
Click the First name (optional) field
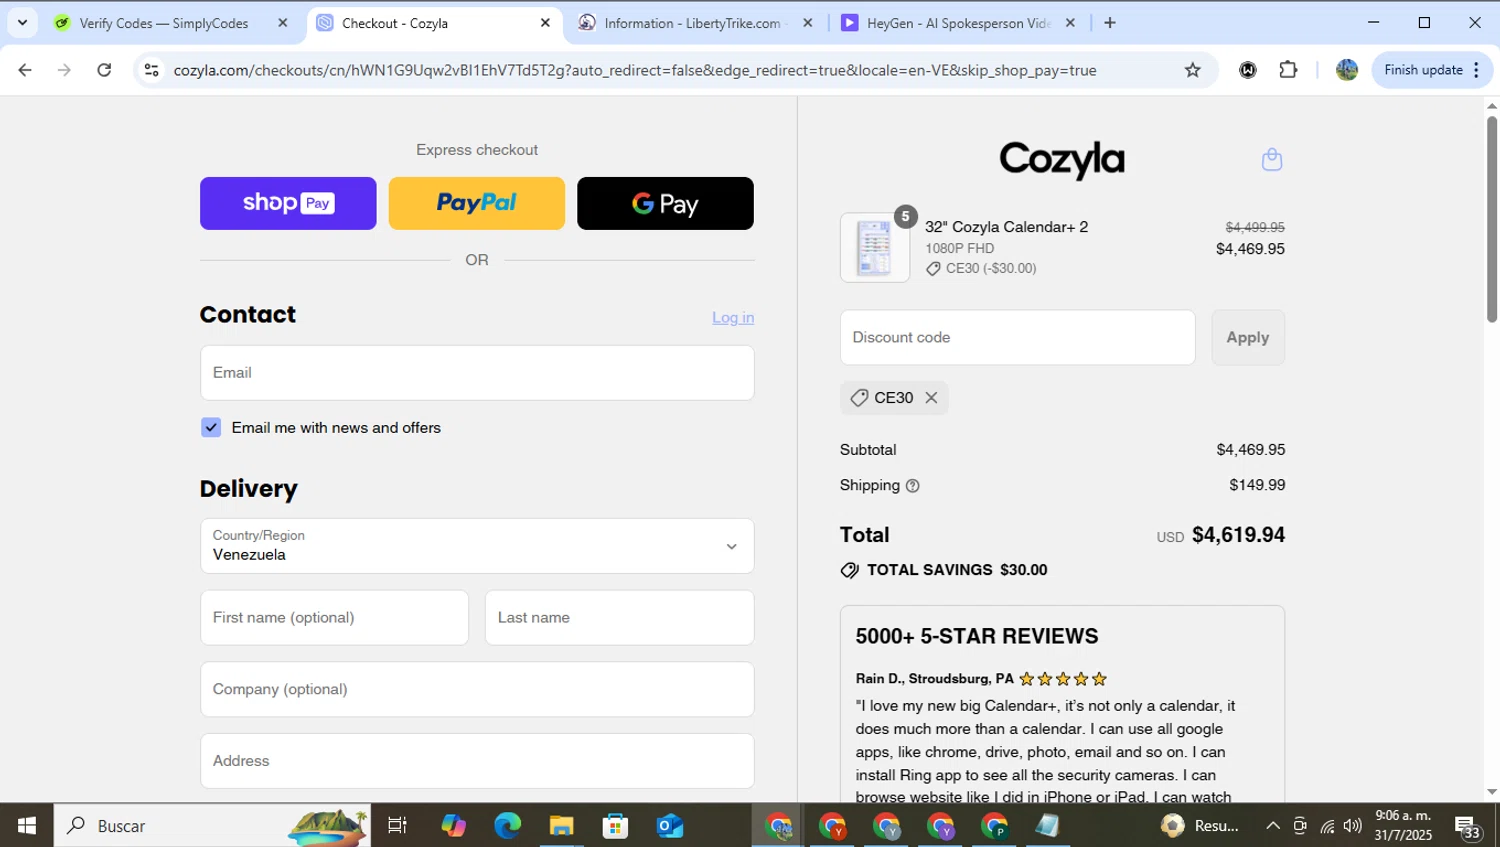(x=334, y=618)
